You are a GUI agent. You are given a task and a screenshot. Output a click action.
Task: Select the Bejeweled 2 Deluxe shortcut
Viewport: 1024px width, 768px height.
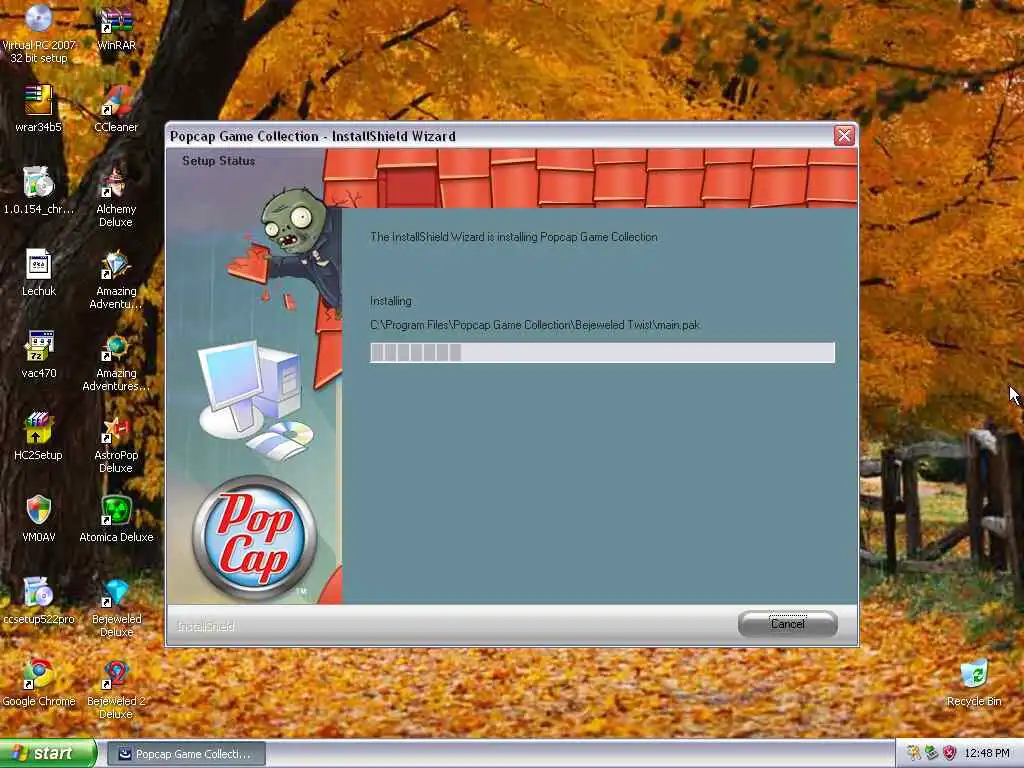tap(116, 690)
